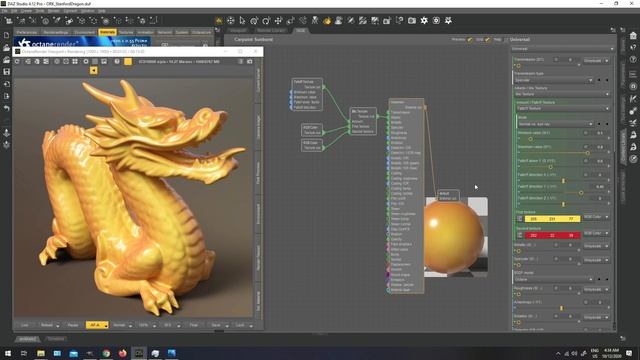
Task: Select the Falloff Texture node in graph
Action: 307,94
